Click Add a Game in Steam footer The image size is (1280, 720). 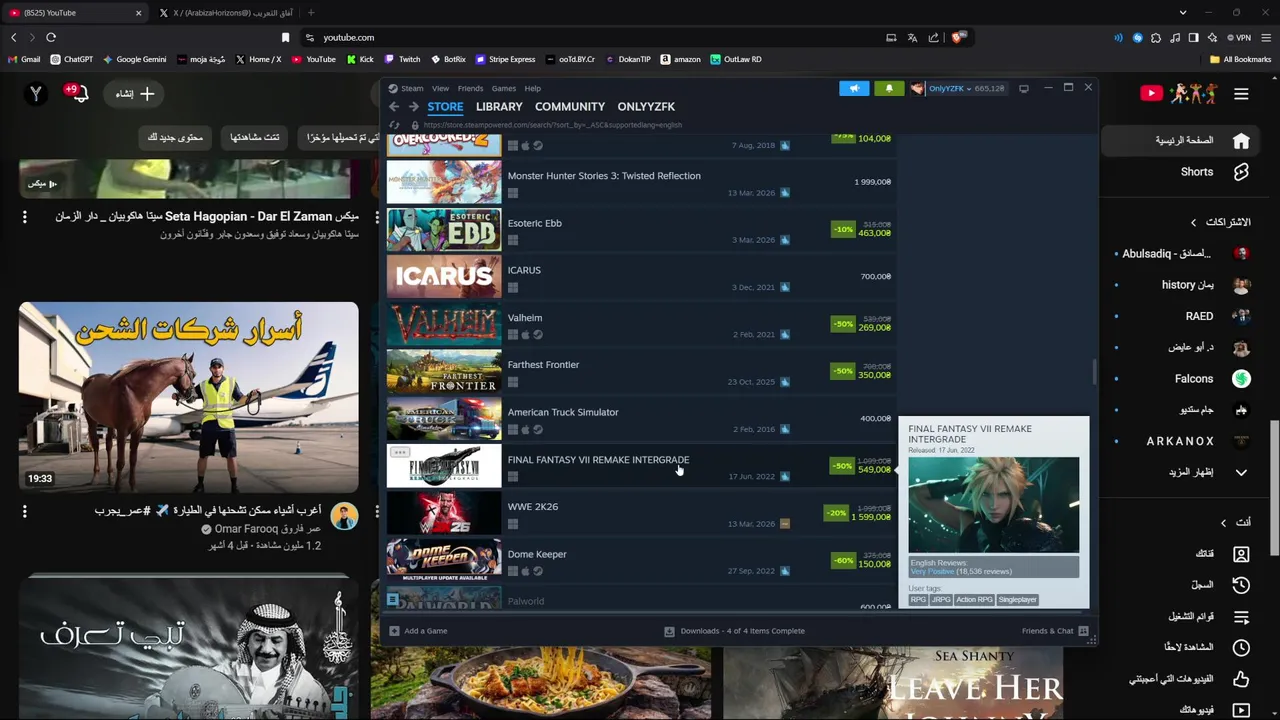418,631
